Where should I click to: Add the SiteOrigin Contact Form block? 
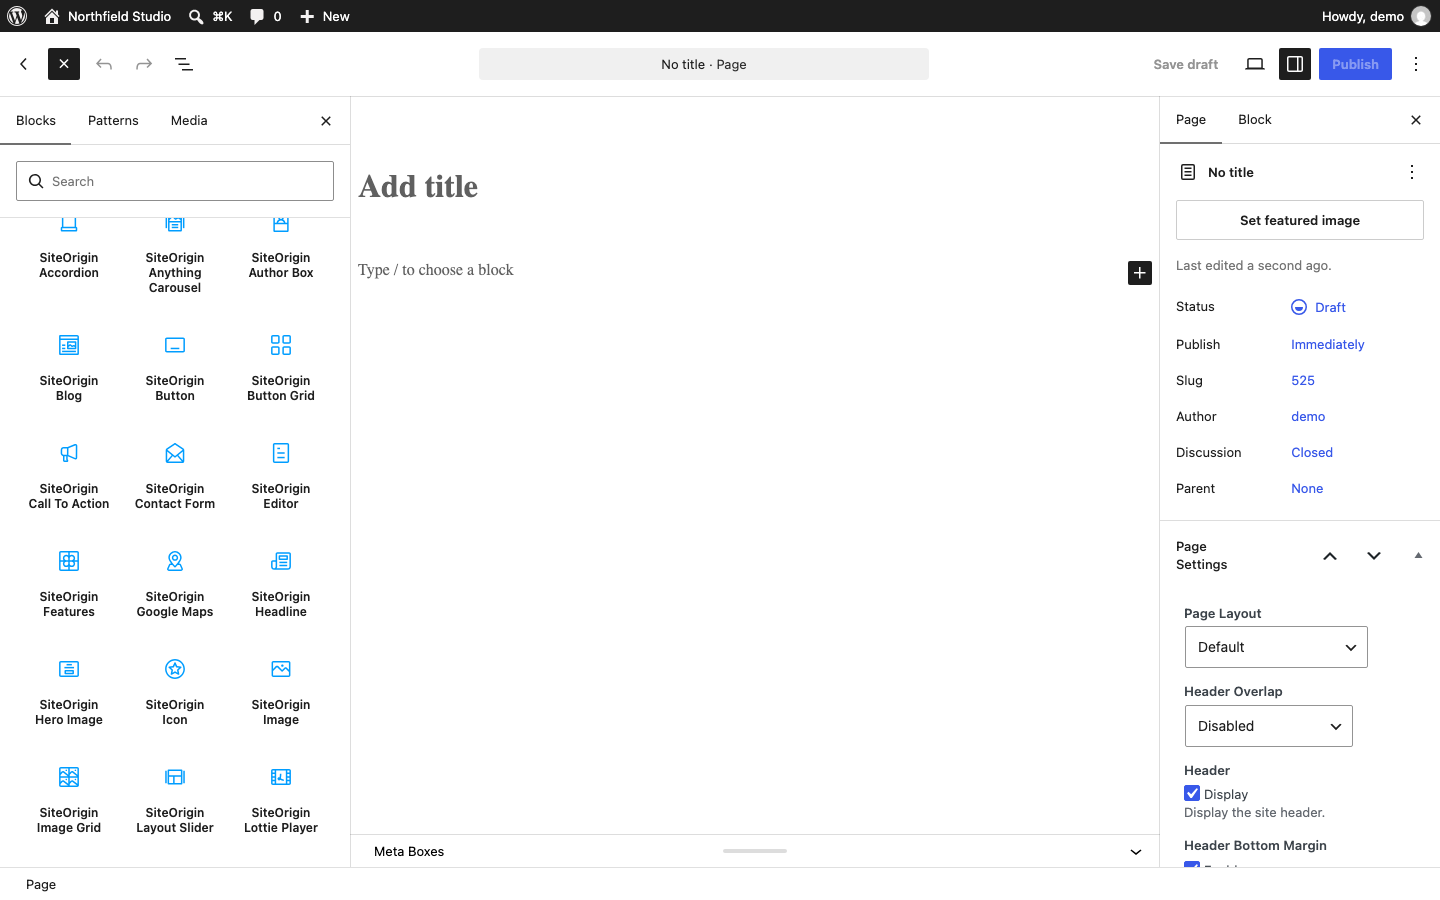tap(175, 475)
